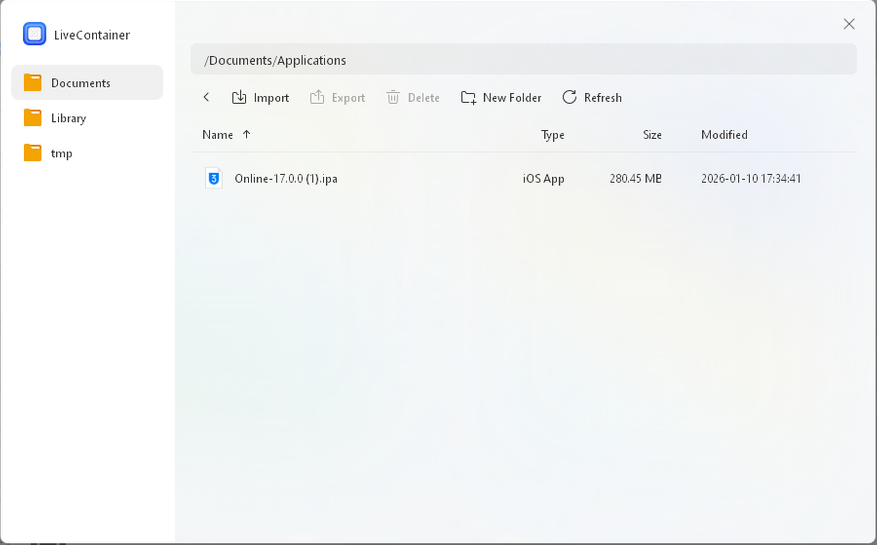Viewport: 877px width, 545px height.
Task: Click the Delete trash icon
Action: tap(393, 97)
